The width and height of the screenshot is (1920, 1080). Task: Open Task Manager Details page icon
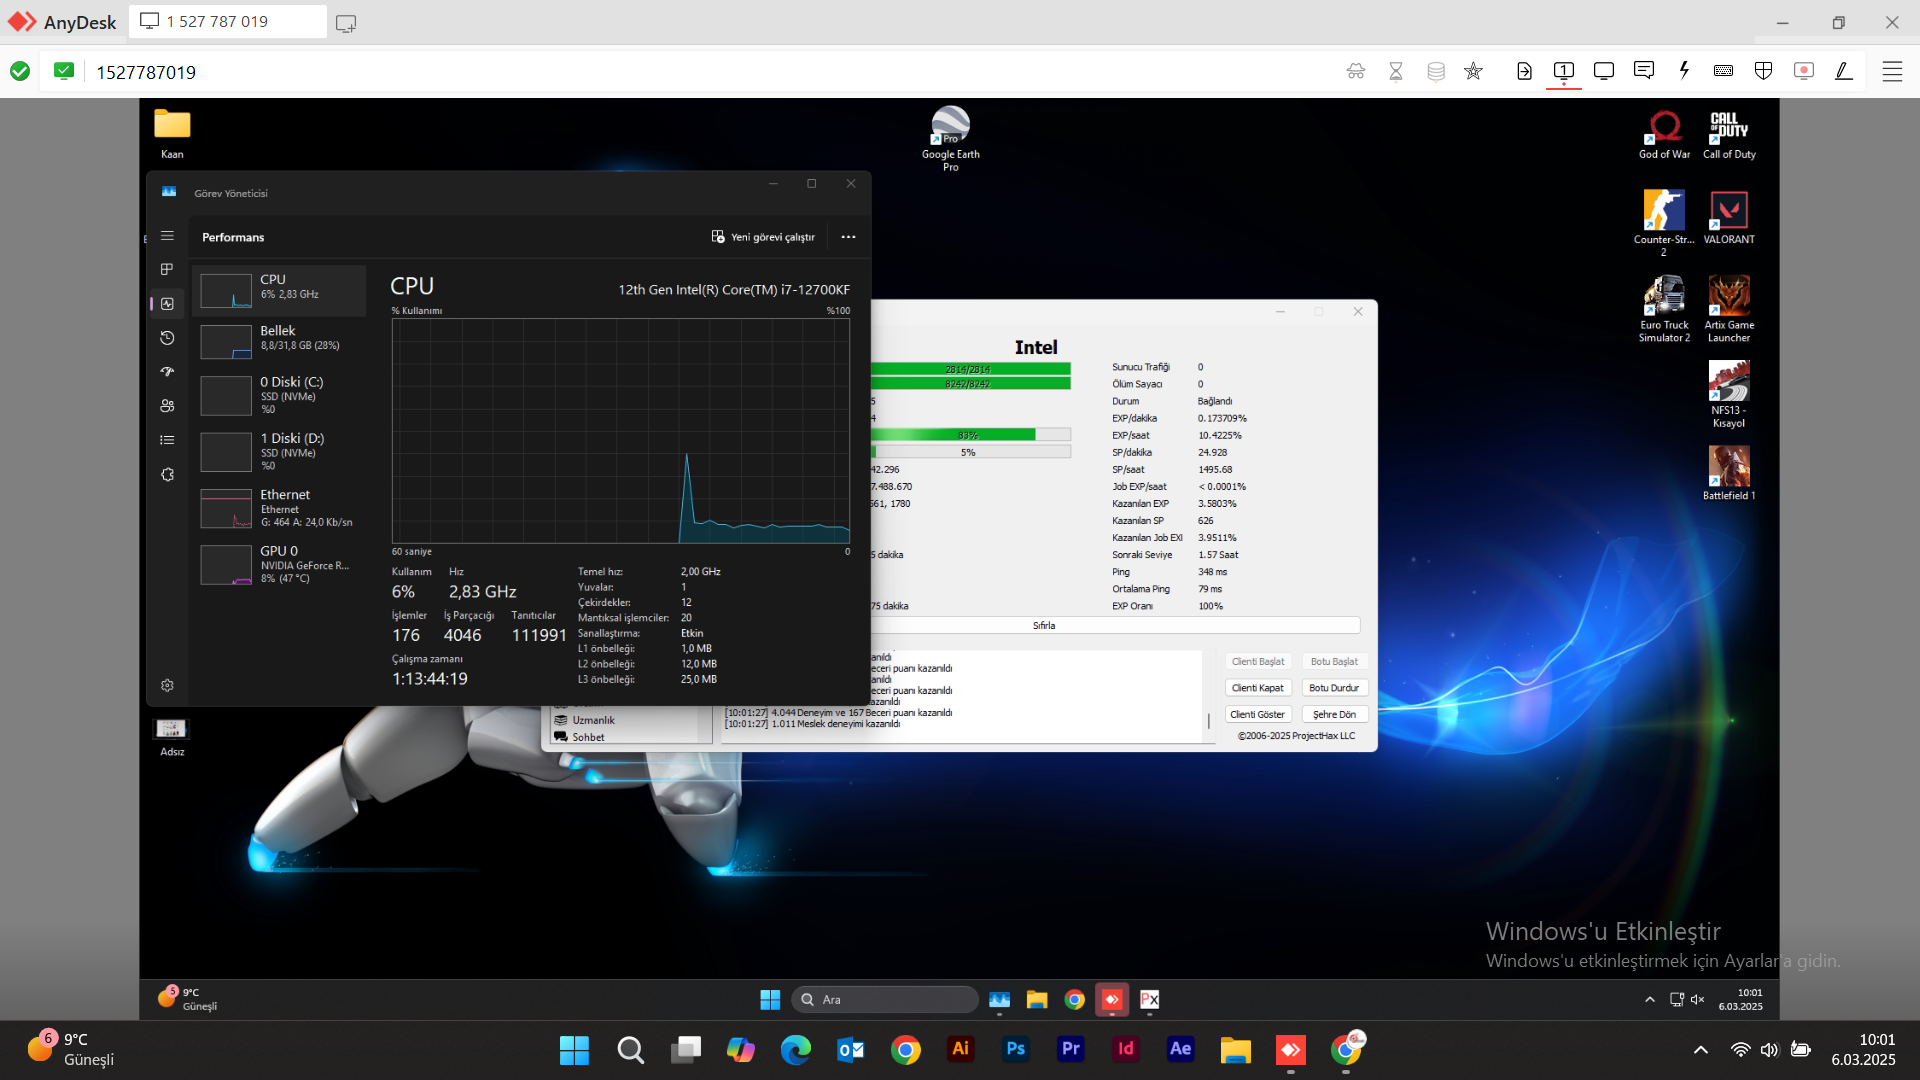click(167, 440)
